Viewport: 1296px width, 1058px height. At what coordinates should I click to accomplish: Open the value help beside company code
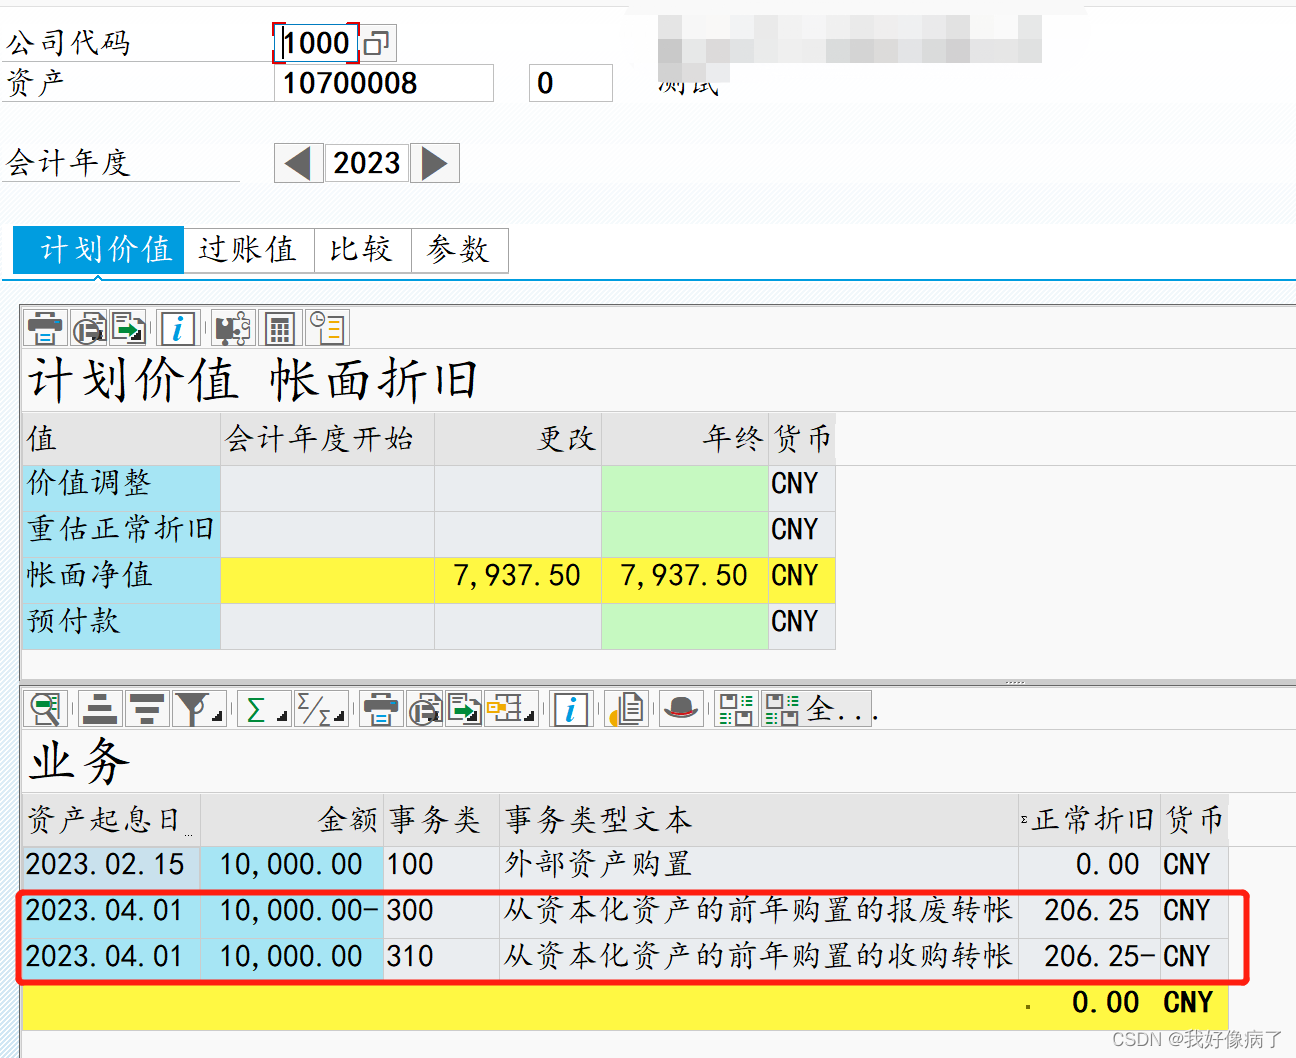pos(377,43)
